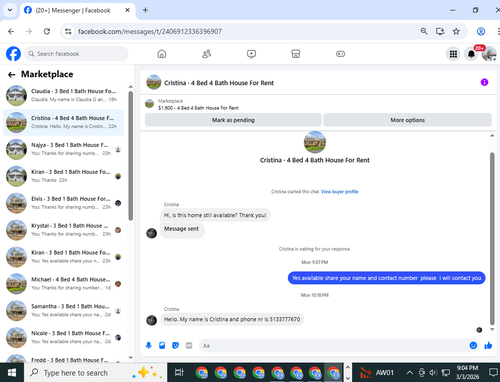
Task: Open the Home feed icon in top navigation
Action: pyautogui.click(x=162, y=54)
